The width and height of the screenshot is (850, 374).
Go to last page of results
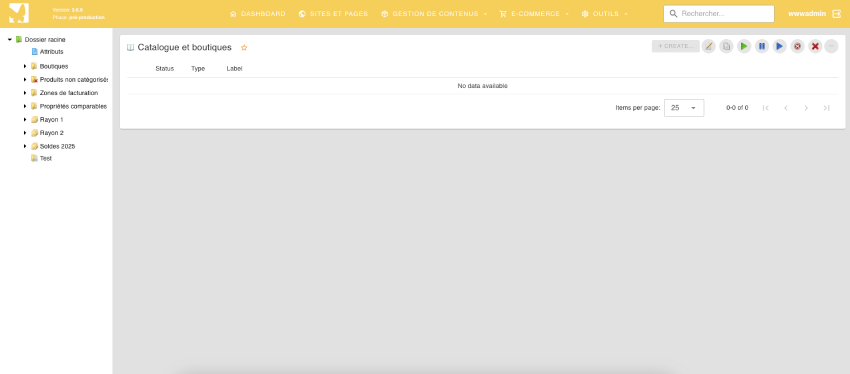pyautogui.click(x=826, y=108)
